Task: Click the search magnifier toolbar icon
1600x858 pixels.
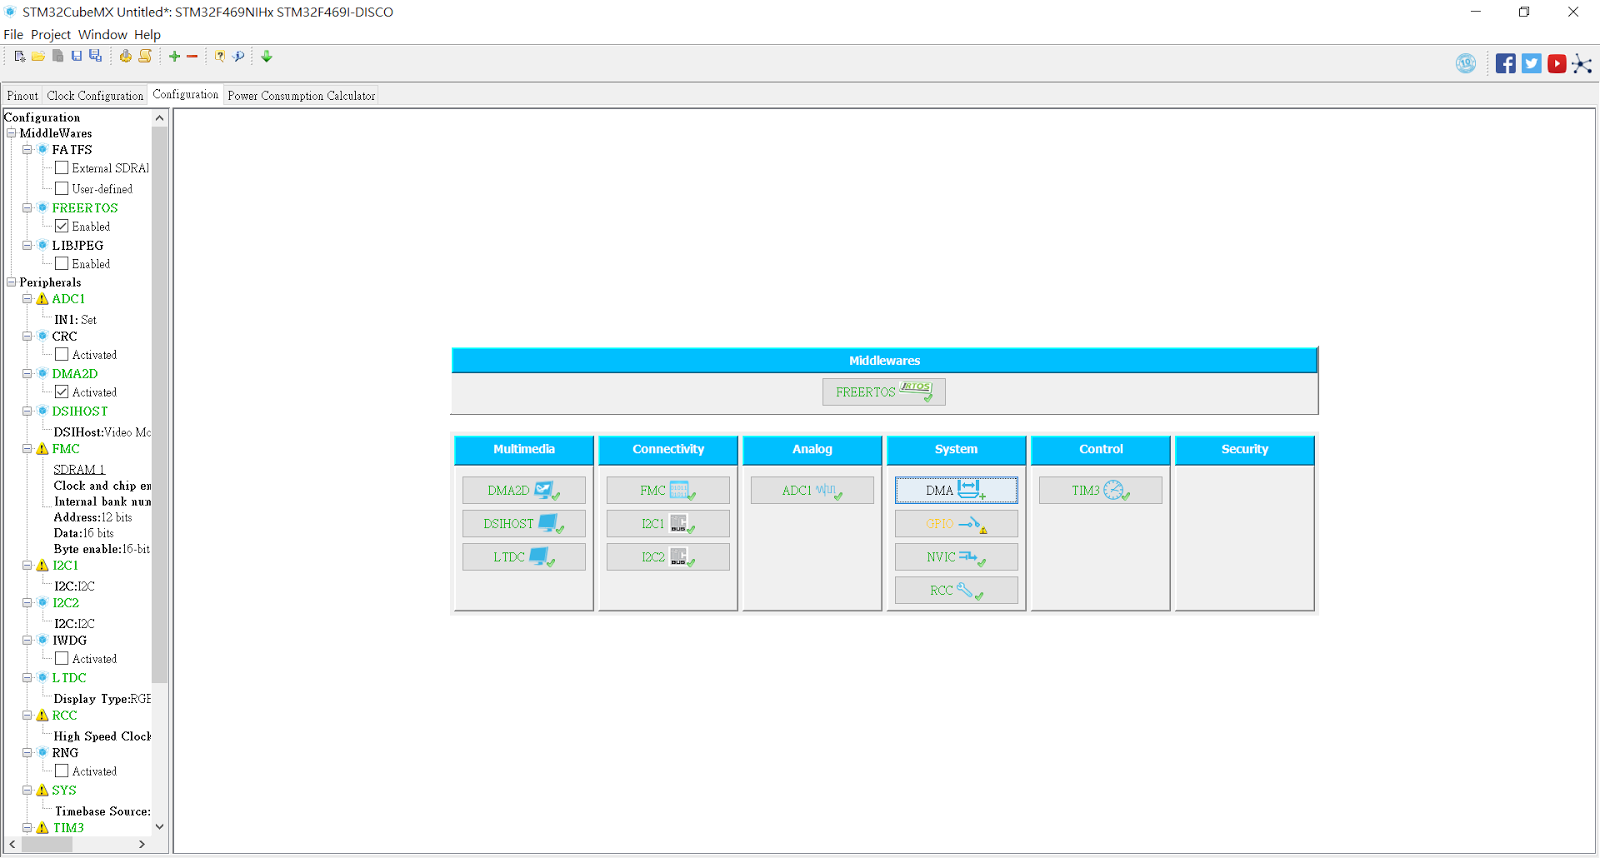Action: [239, 57]
